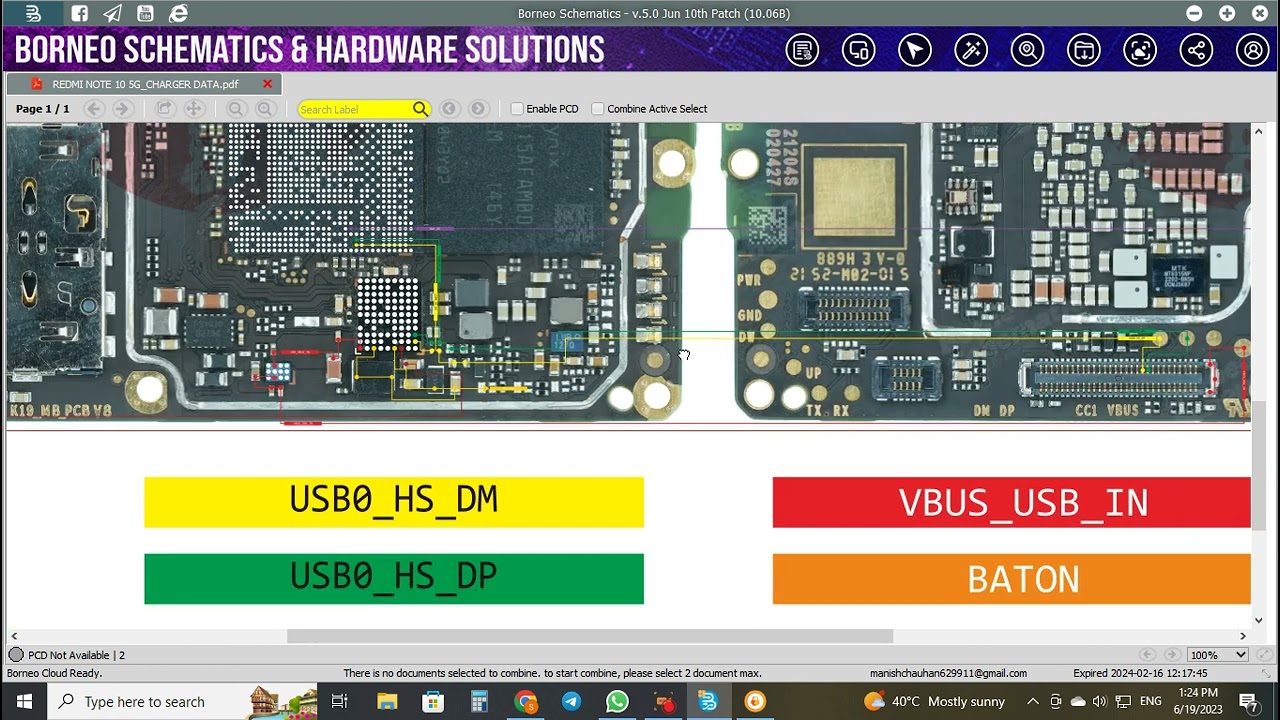The image size is (1280, 720).
Task: Click the horizontal scrollbar thumb
Action: coord(590,636)
